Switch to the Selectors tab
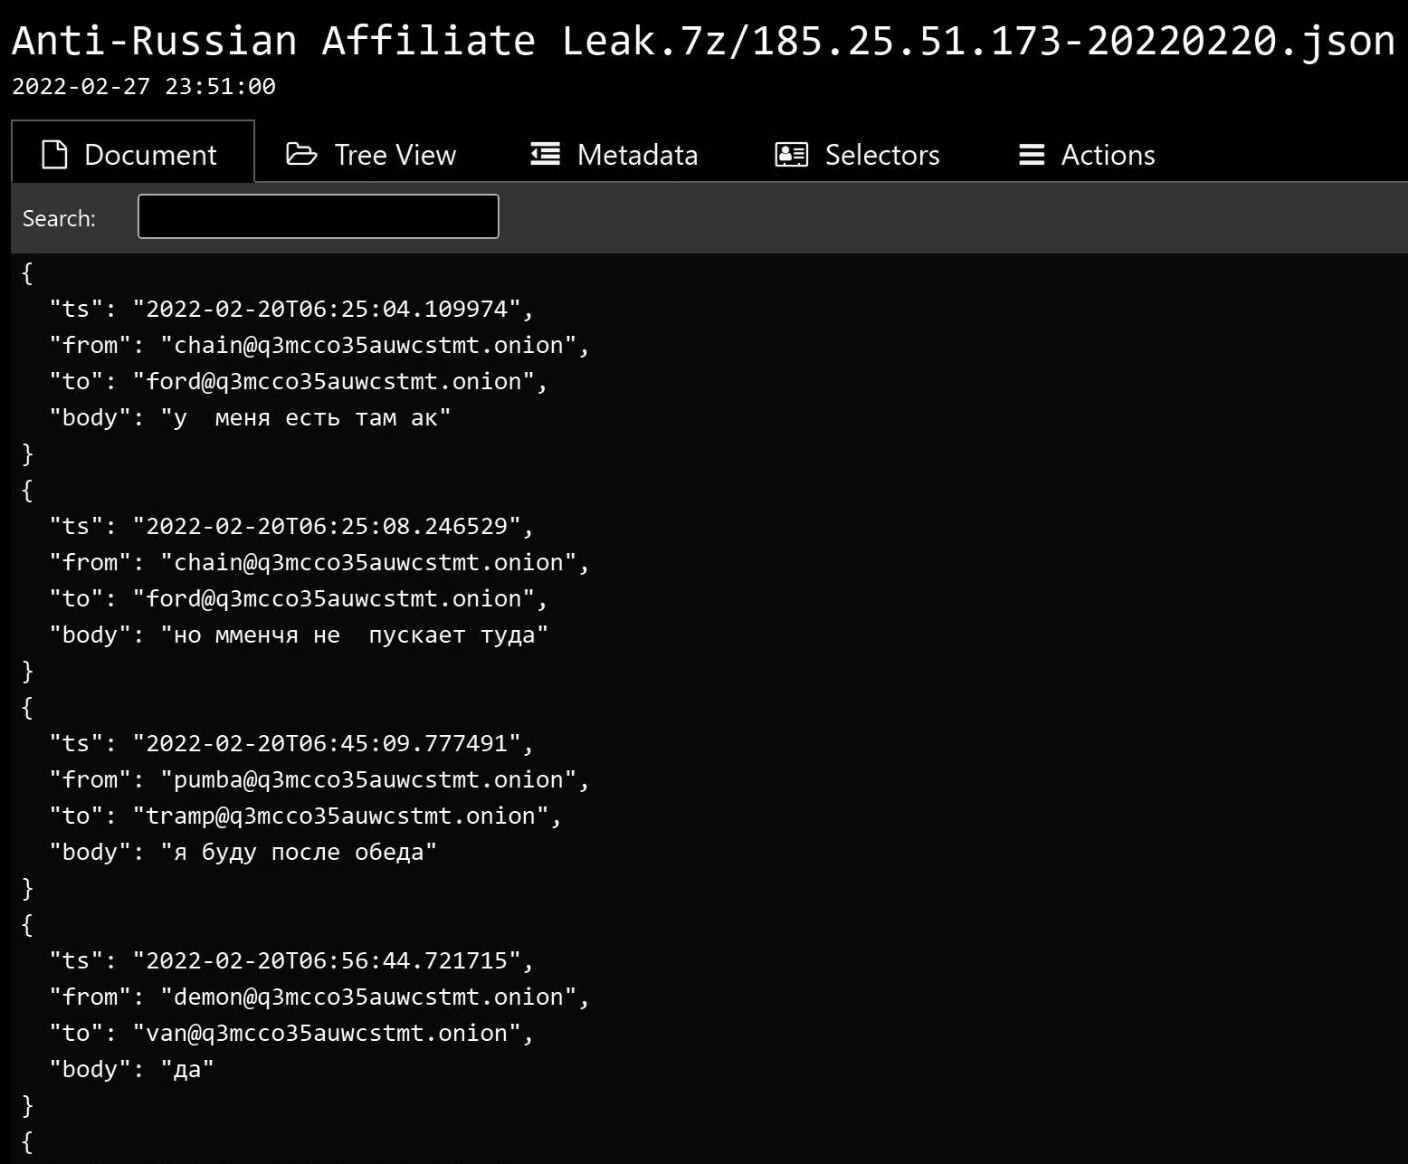 point(858,154)
